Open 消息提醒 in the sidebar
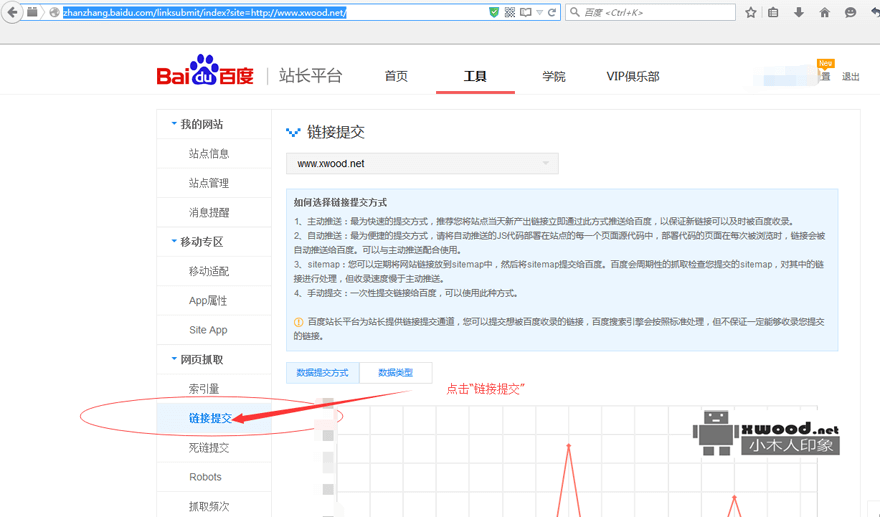The width and height of the screenshot is (880, 517). click(209, 212)
